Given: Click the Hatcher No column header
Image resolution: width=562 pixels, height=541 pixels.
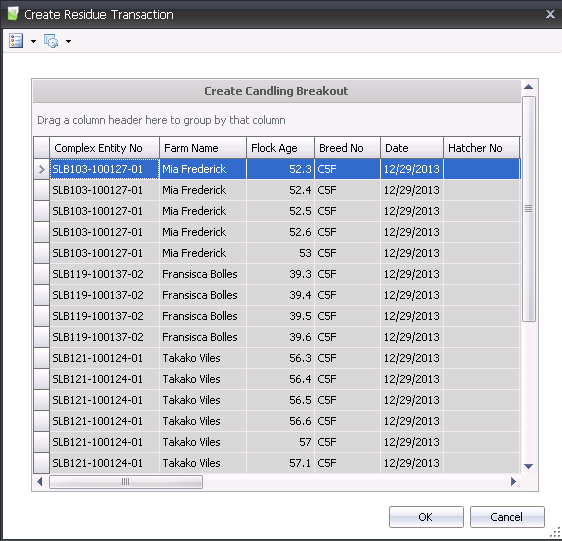Looking at the screenshot, I should [481, 148].
